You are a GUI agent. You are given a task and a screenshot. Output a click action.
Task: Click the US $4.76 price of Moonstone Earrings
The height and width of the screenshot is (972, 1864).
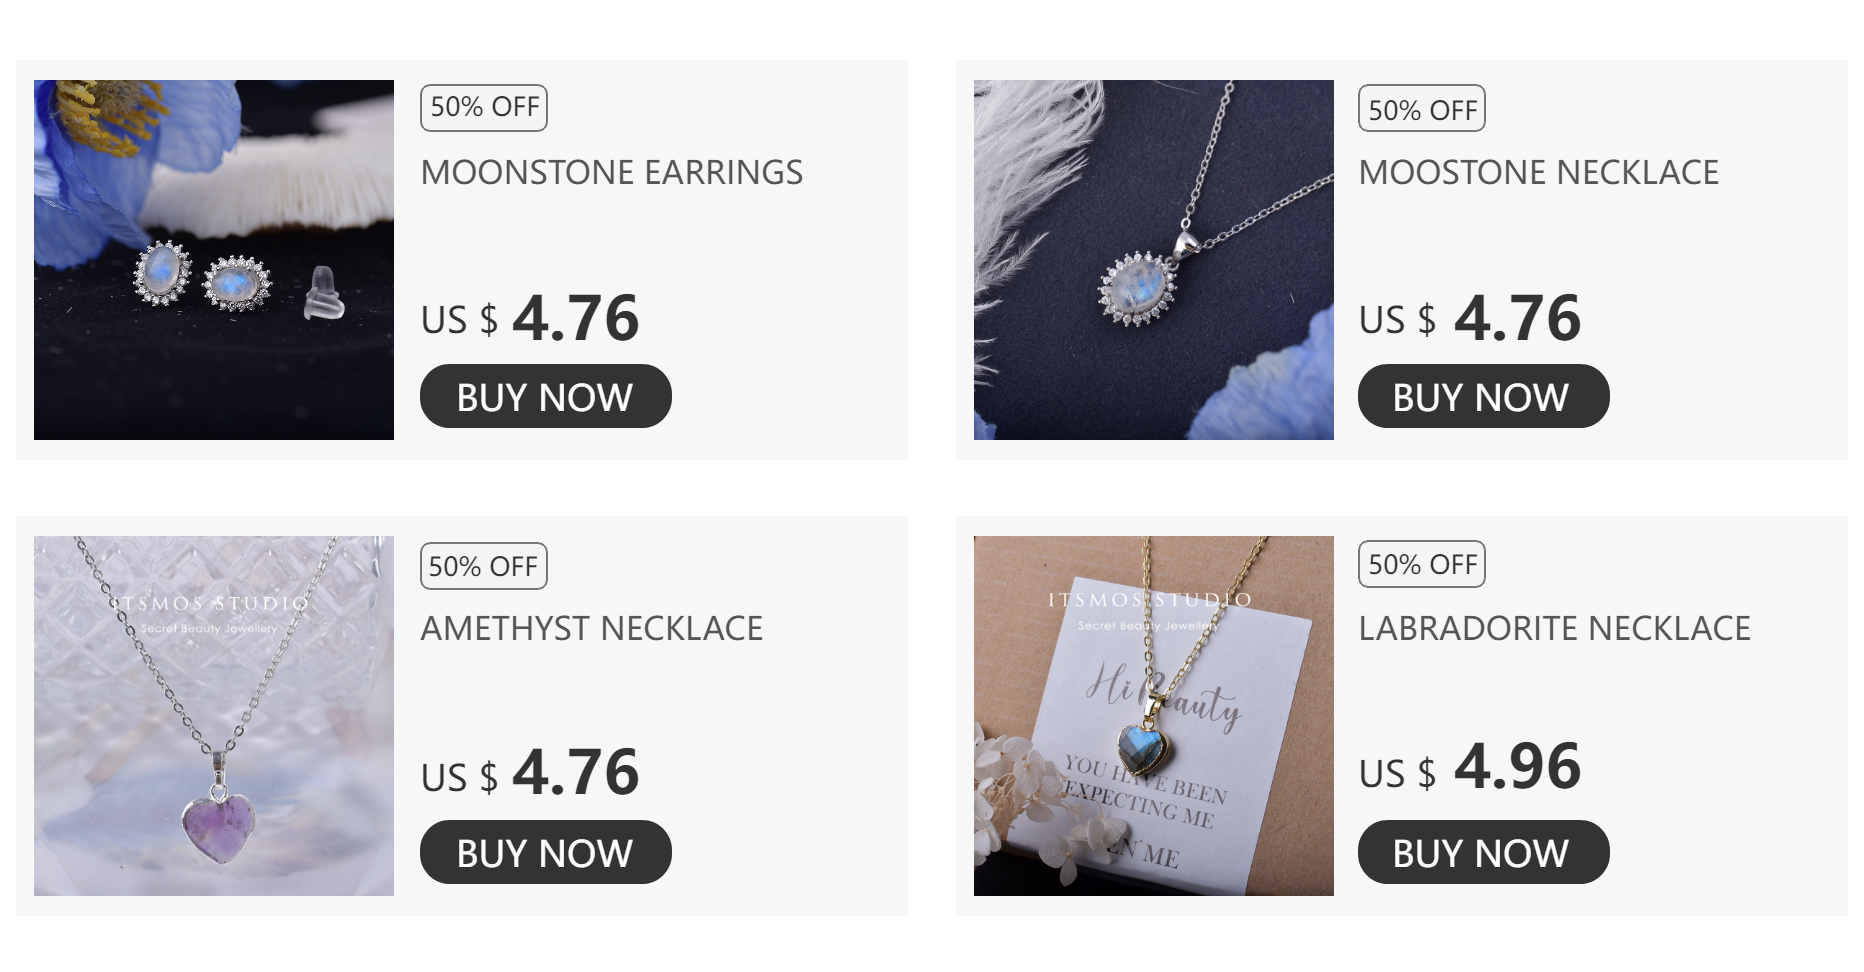pyautogui.click(x=530, y=318)
